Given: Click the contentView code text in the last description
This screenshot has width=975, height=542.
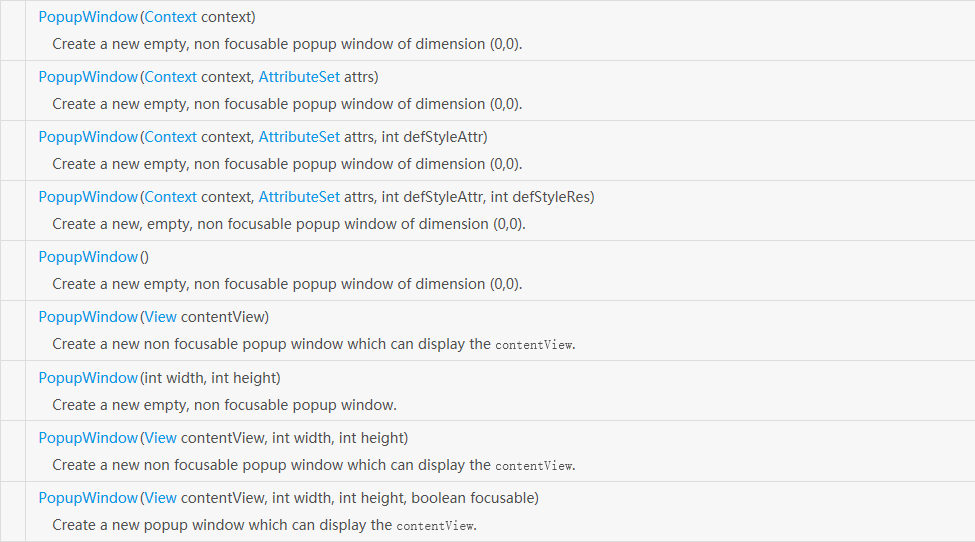Looking at the screenshot, I should [435, 526].
